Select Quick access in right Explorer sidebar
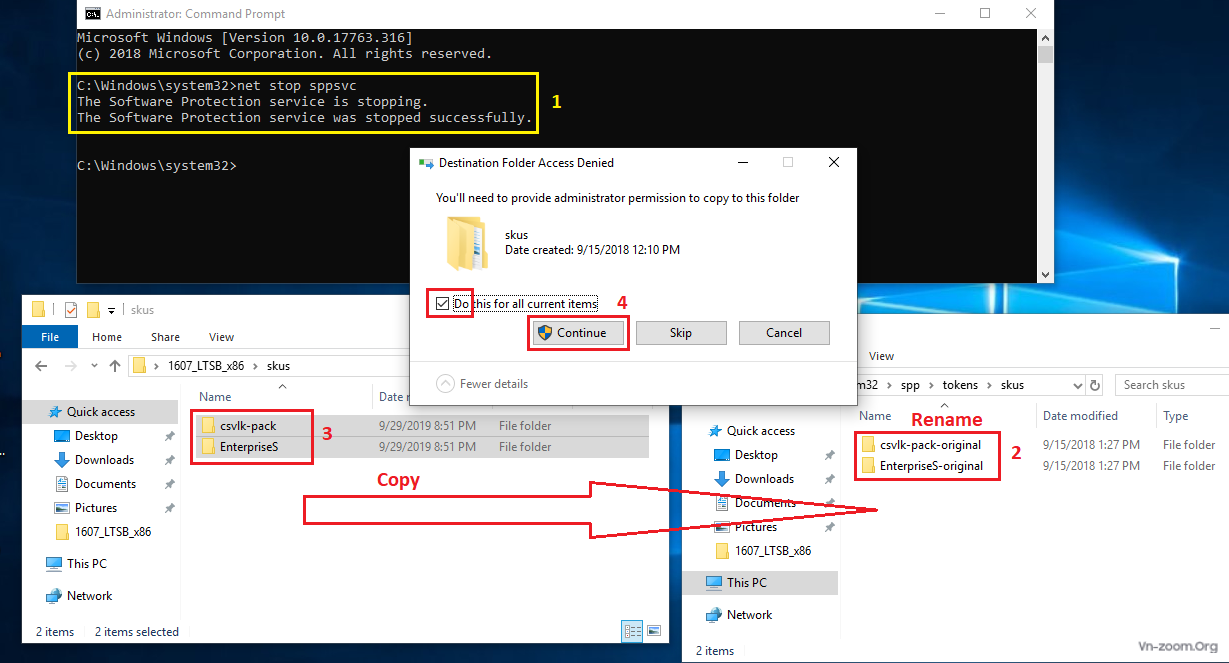Image resolution: width=1229 pixels, height=663 pixels. (760, 431)
